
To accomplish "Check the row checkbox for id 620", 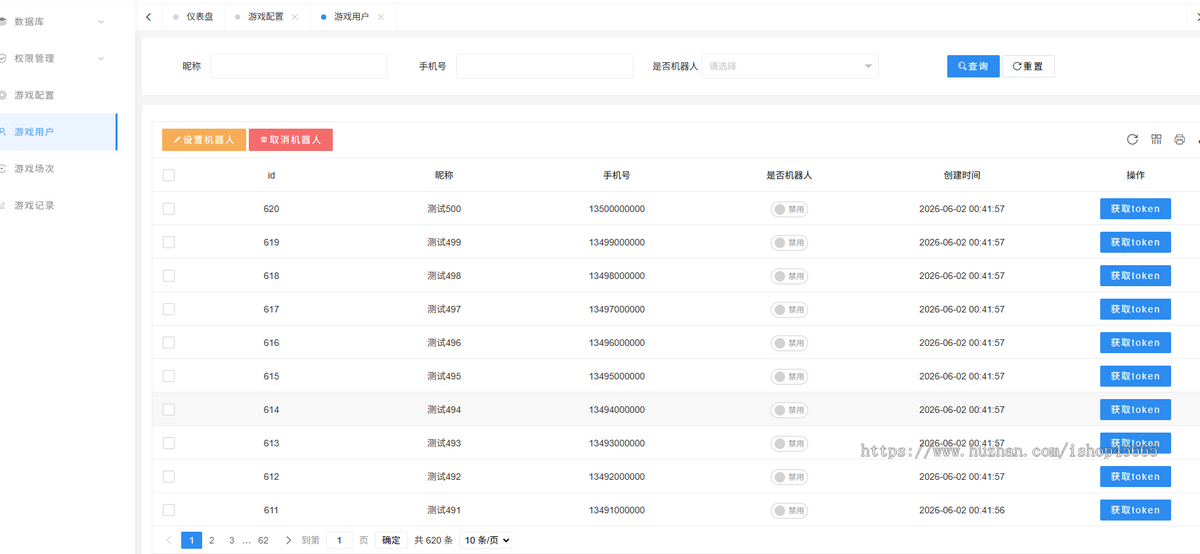I will (169, 209).
